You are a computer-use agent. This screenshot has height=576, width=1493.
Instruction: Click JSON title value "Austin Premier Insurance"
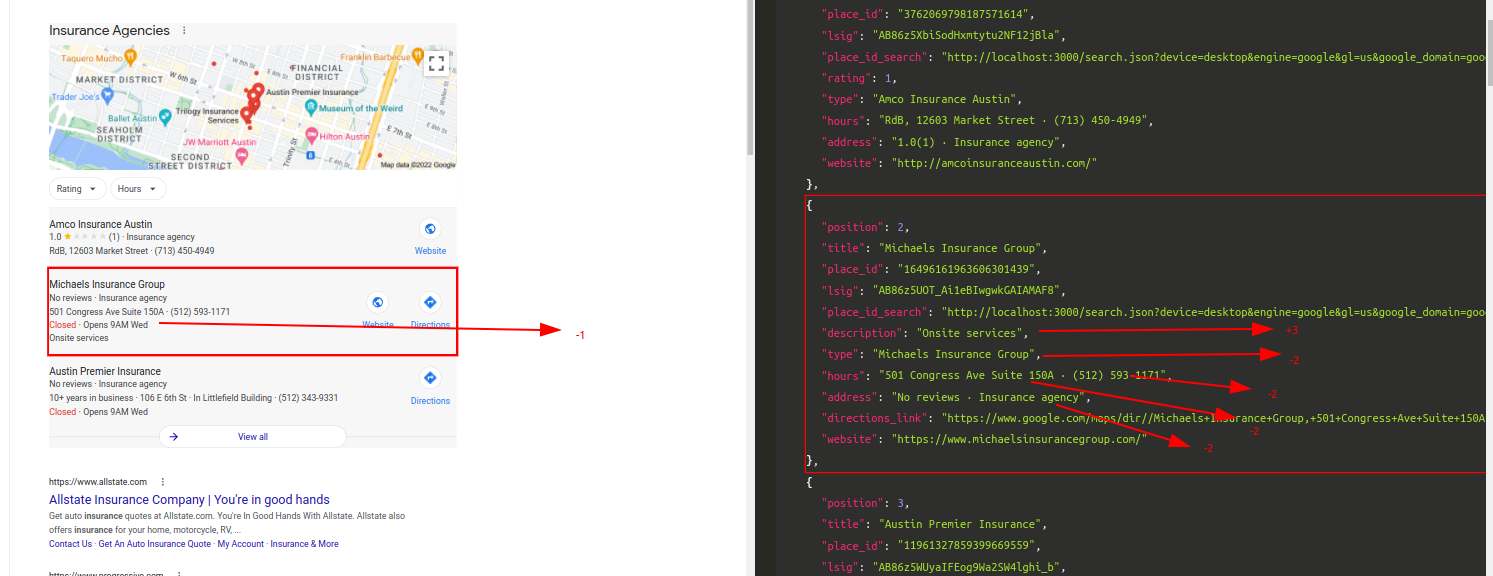[961, 524]
